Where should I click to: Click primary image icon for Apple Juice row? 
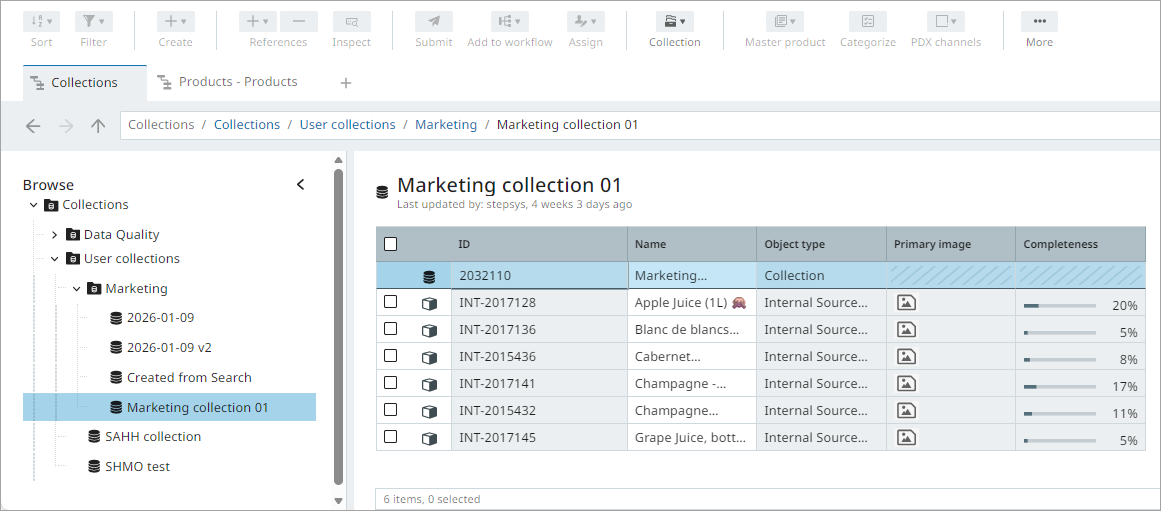pos(906,302)
